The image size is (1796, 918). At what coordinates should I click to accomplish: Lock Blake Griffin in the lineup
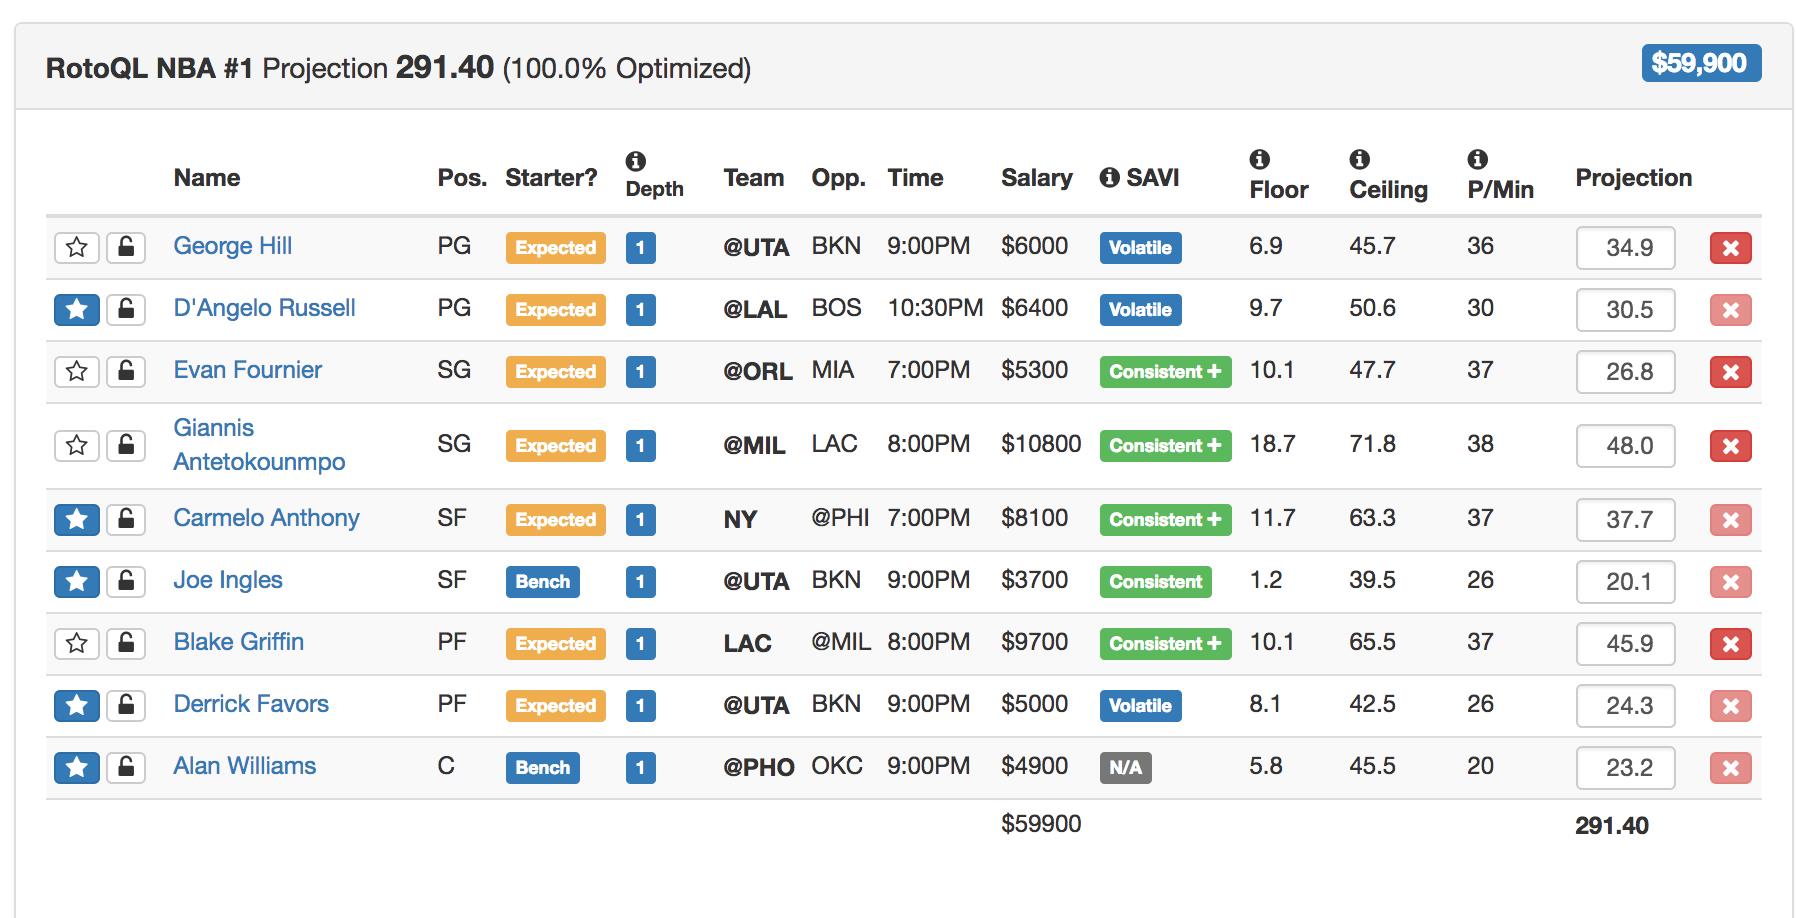click(x=126, y=643)
